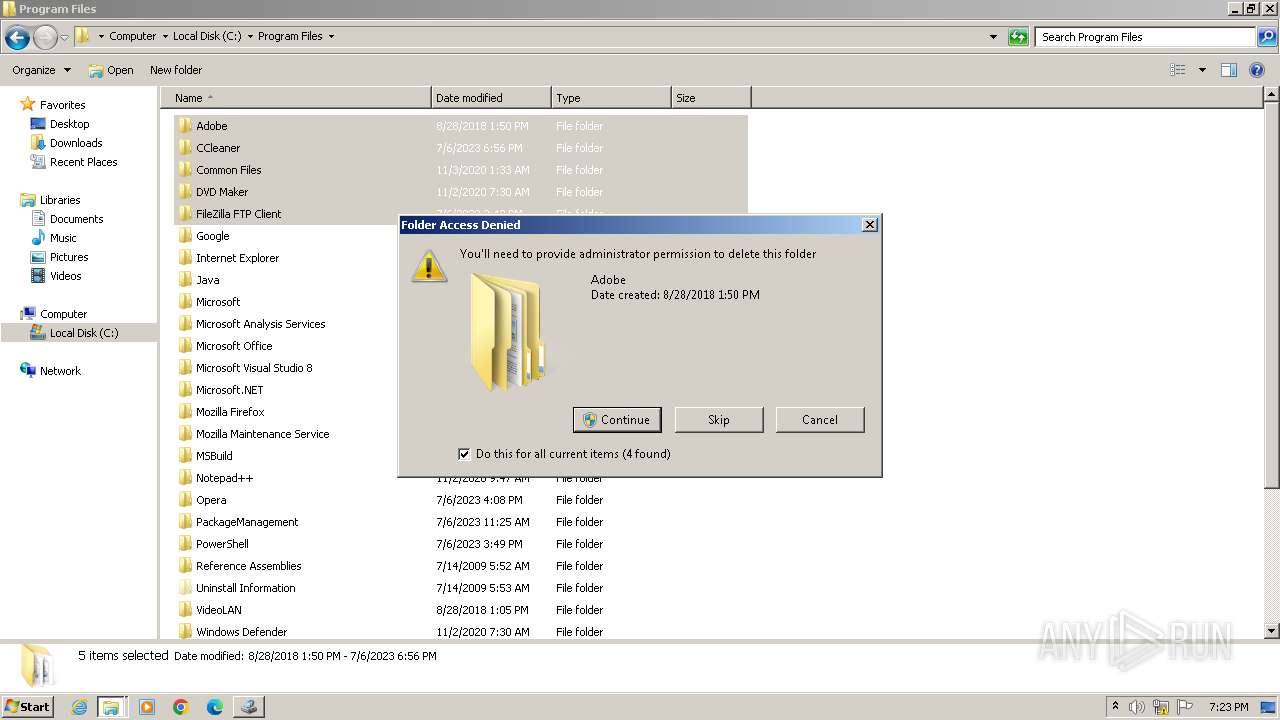The width and height of the screenshot is (1280, 720).
Task: Click the Windows Media Player taskbar icon
Action: (x=147, y=707)
